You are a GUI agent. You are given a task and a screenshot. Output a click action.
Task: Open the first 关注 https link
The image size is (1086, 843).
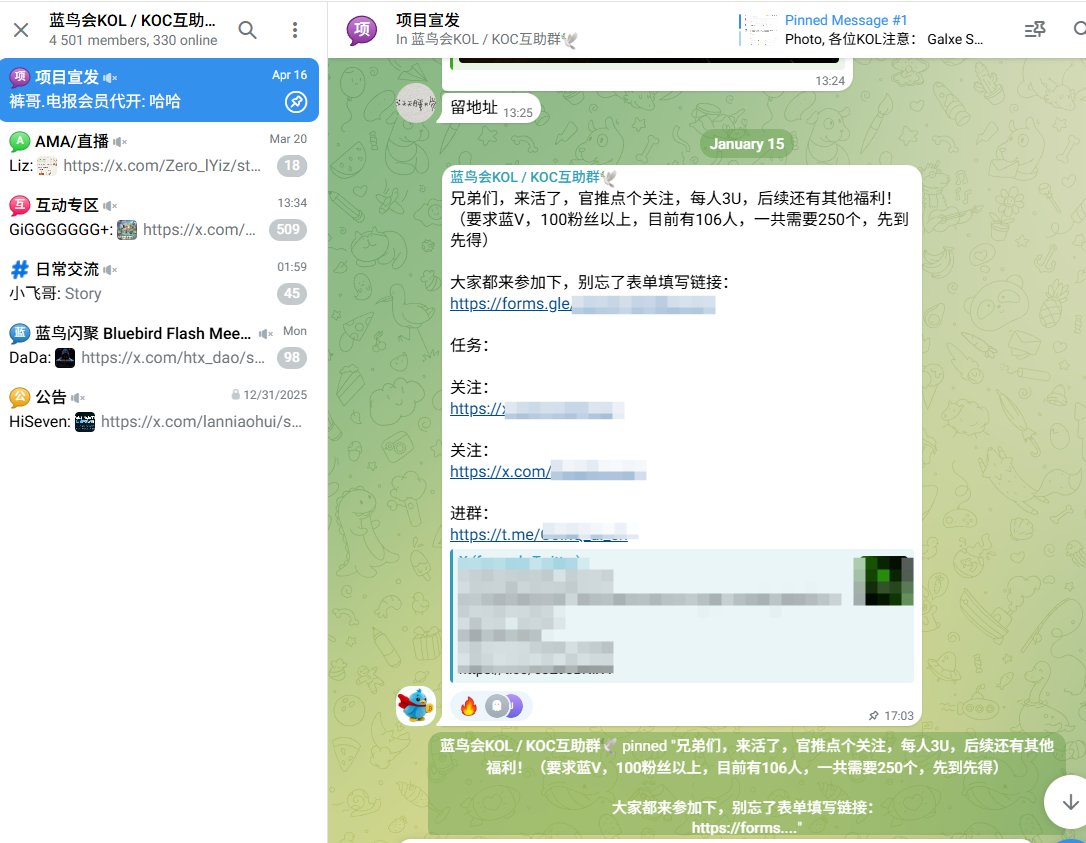coord(537,409)
